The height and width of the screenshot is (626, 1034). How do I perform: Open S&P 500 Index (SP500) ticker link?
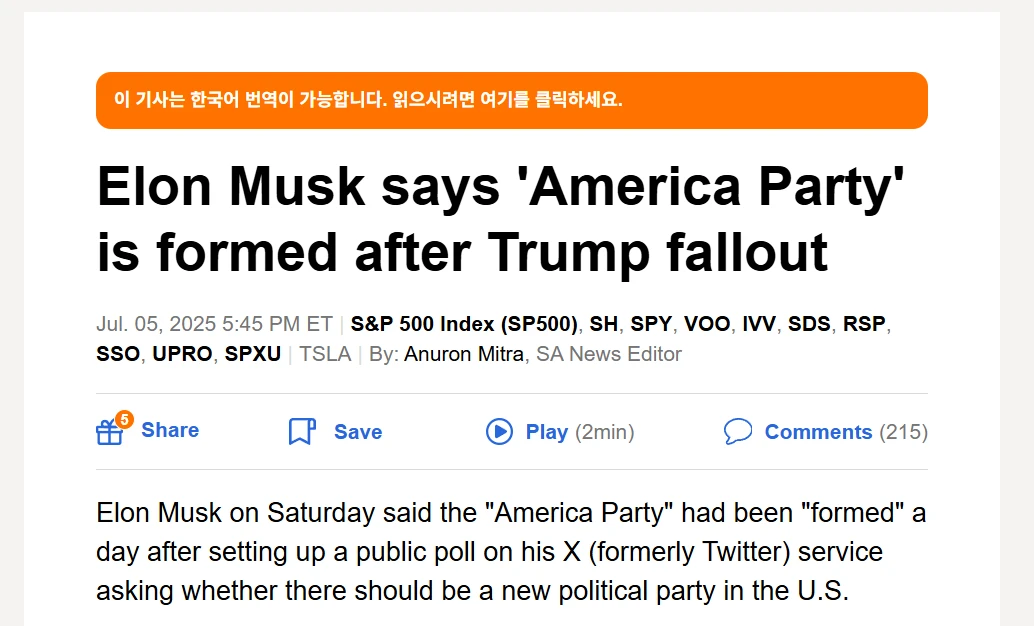464,324
